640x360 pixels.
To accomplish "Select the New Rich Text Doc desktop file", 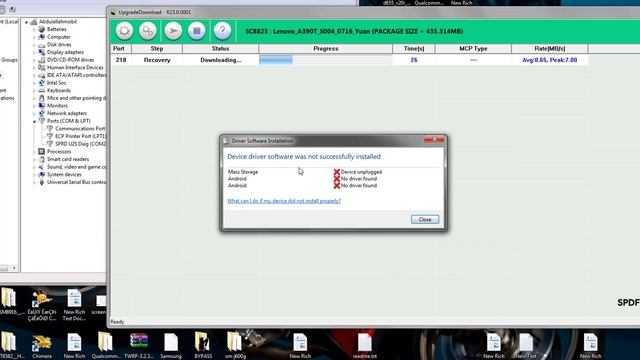I will tap(74, 305).
